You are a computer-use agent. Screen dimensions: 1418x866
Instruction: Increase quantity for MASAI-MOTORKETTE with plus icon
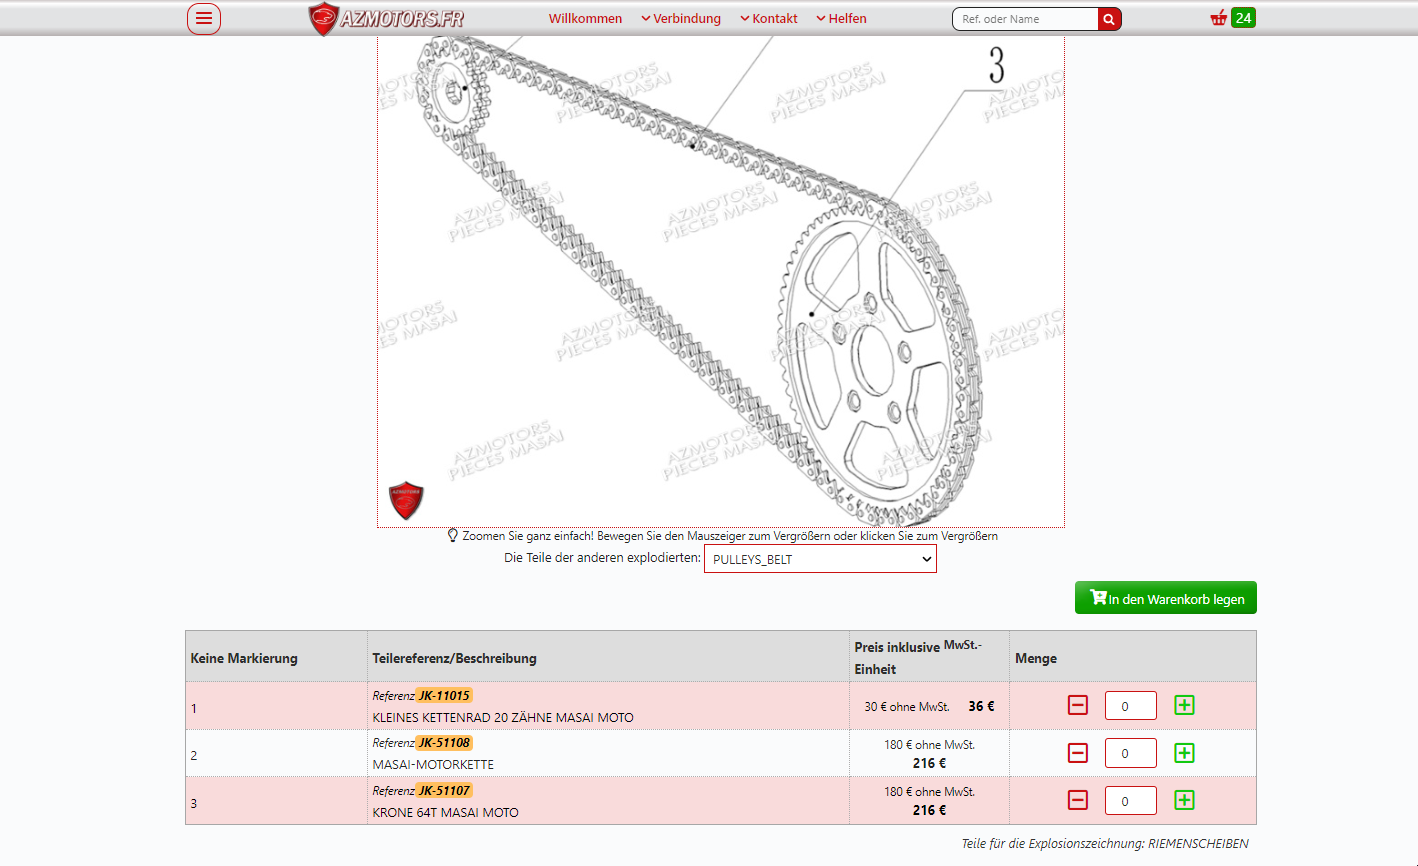(1184, 753)
